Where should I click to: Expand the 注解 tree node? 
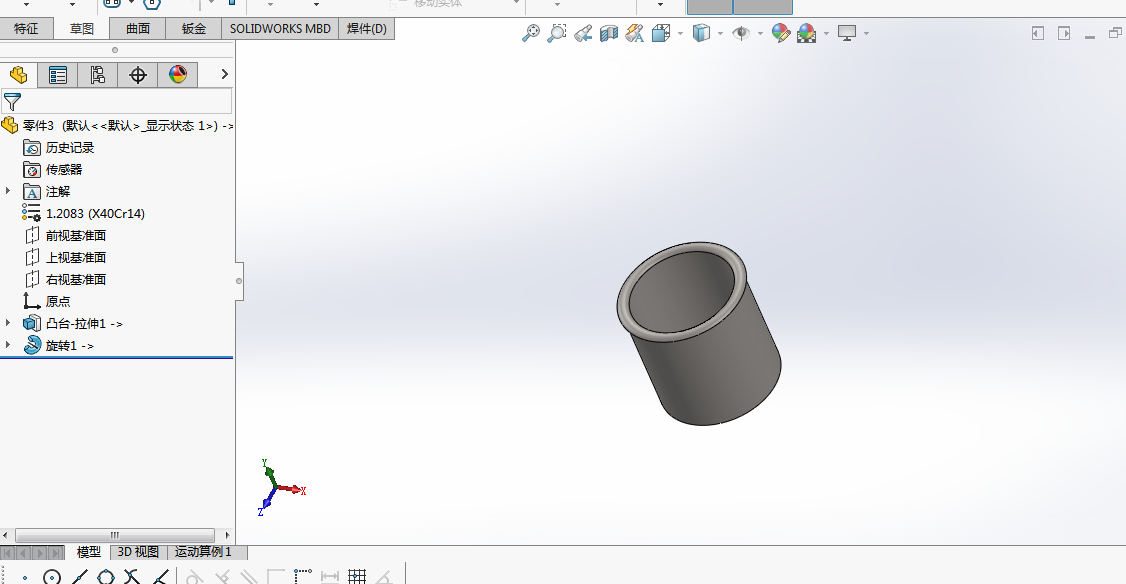click(x=8, y=191)
